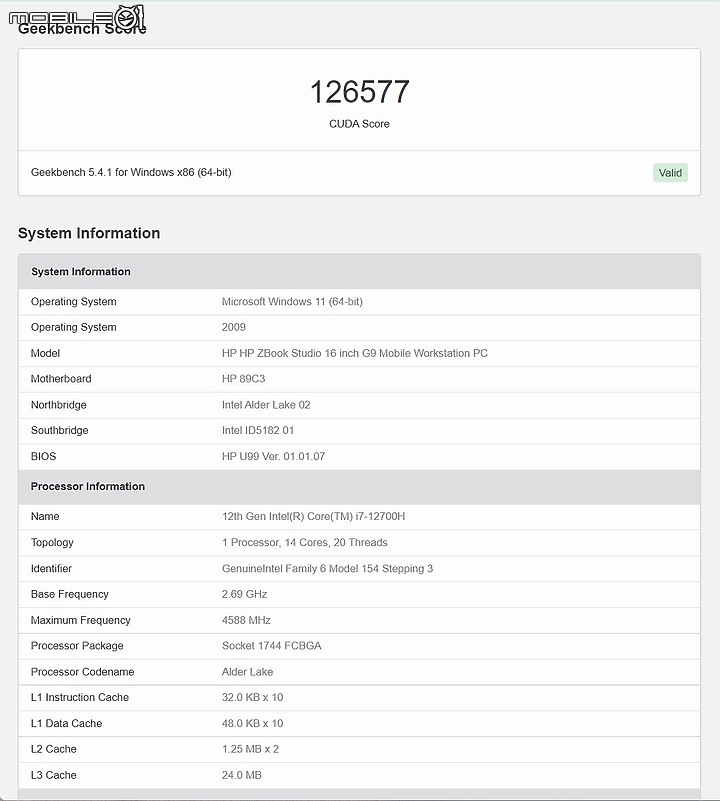720x801 pixels.
Task: Click the L1 Data Cache label
Action: (x=66, y=723)
